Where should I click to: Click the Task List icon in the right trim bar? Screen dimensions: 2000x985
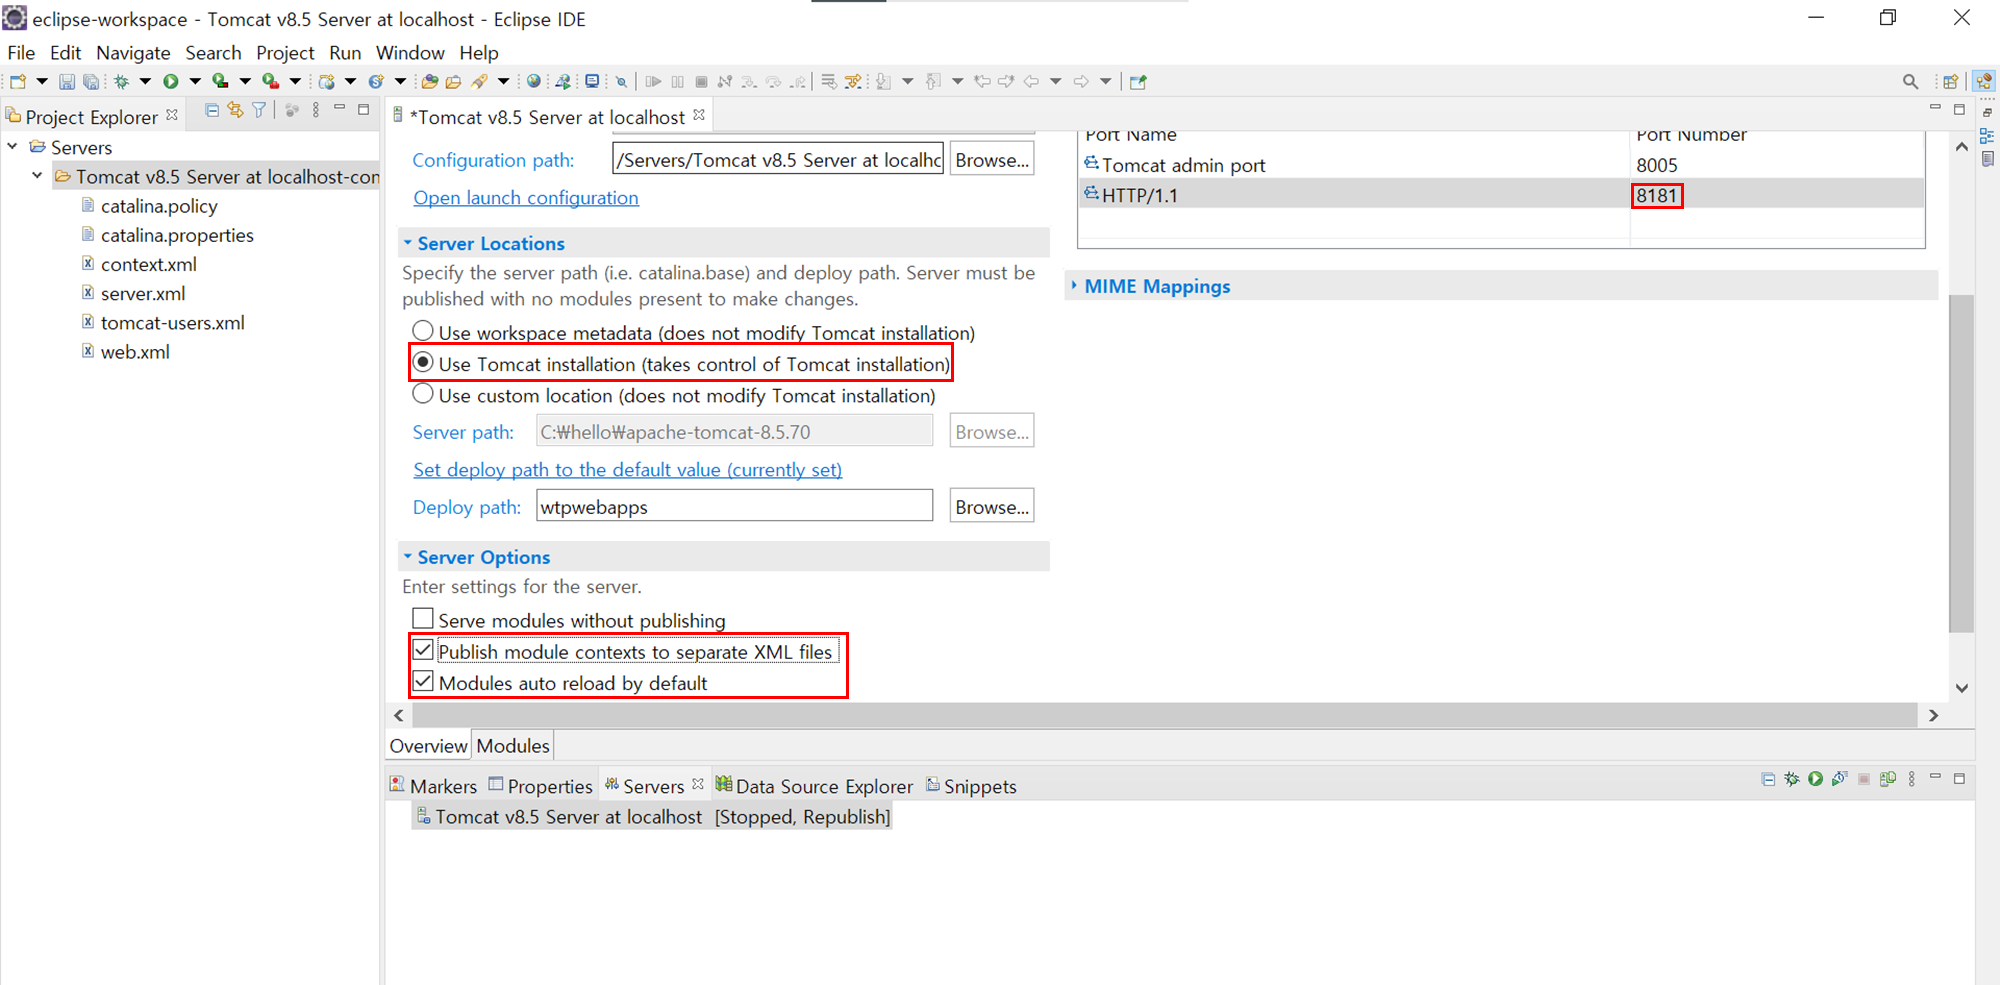tap(1987, 159)
